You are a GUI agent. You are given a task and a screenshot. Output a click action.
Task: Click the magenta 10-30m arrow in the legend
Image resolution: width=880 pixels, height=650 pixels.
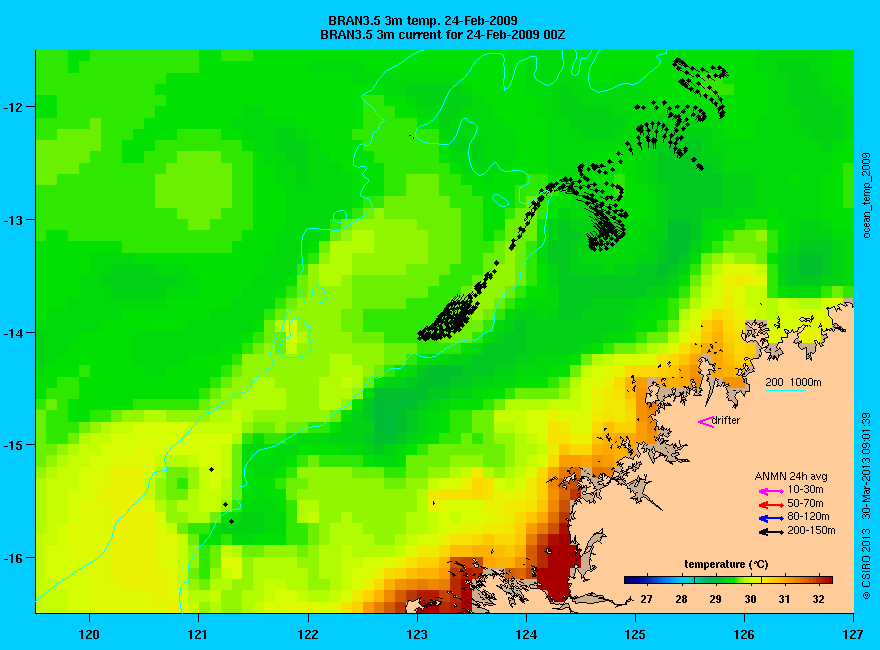771,491
